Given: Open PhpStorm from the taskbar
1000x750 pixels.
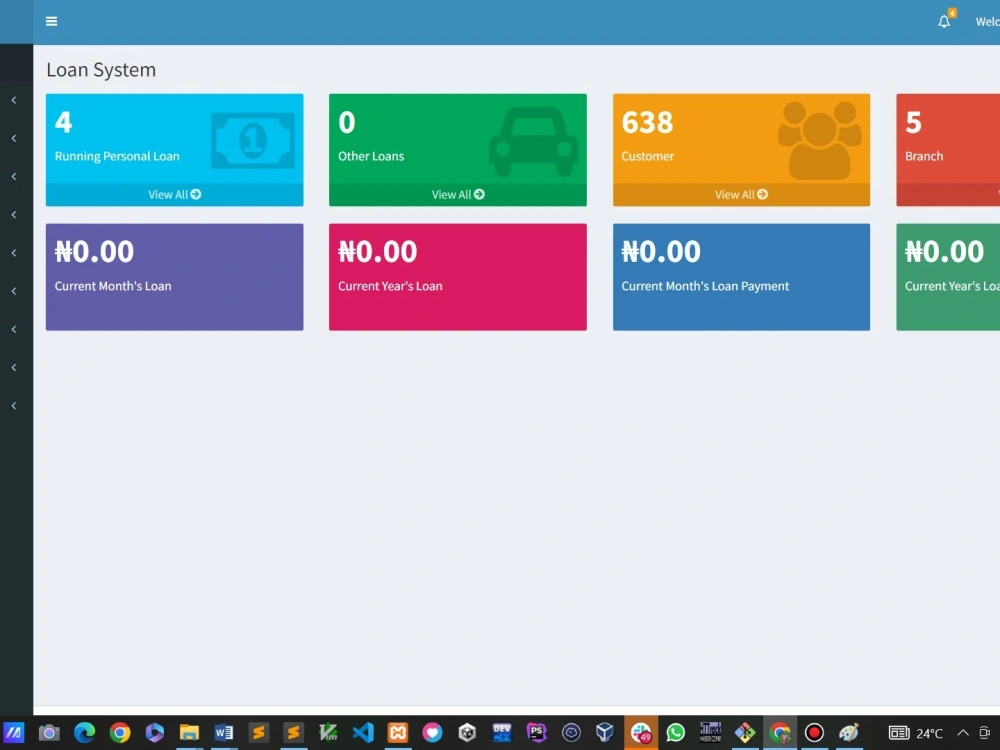Looking at the screenshot, I should pos(536,732).
